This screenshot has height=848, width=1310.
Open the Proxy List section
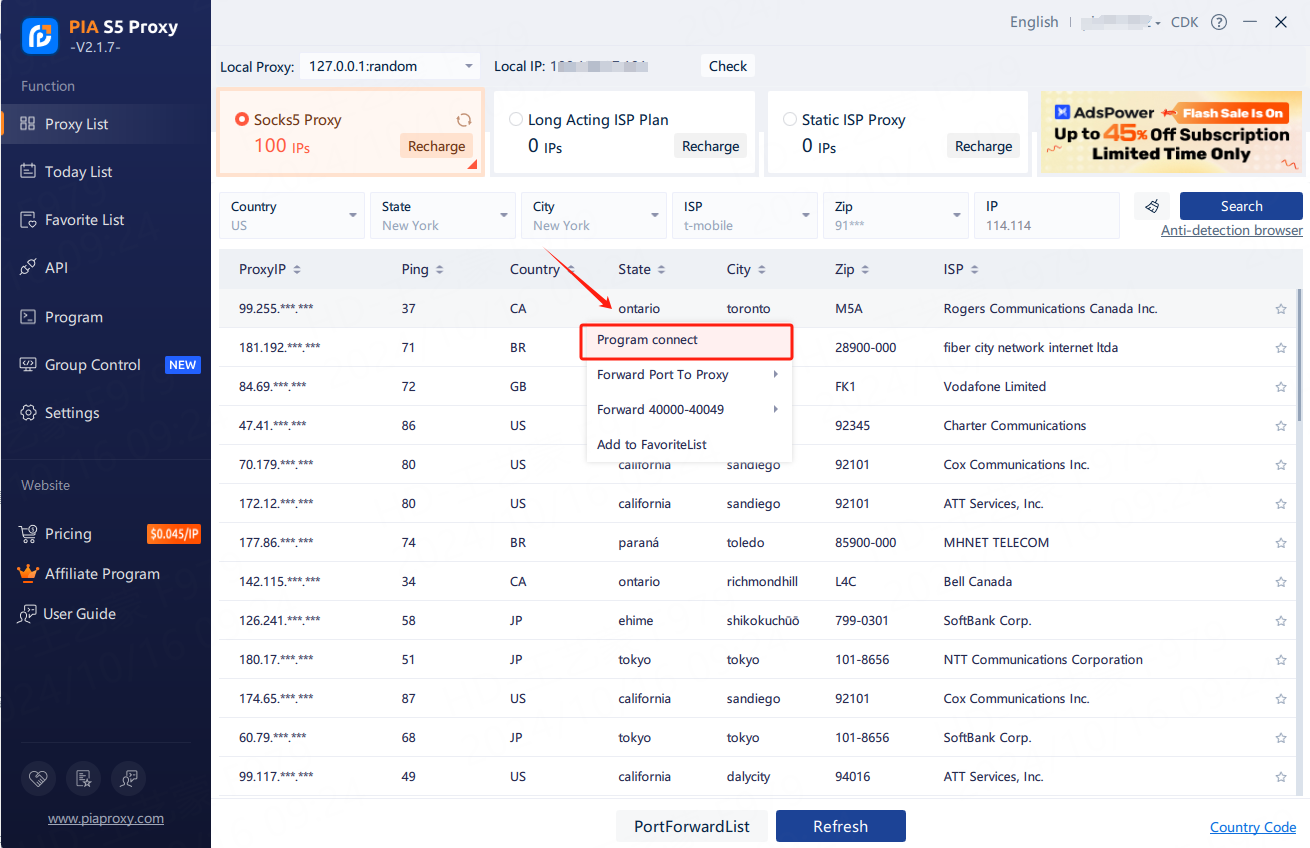tap(105, 124)
